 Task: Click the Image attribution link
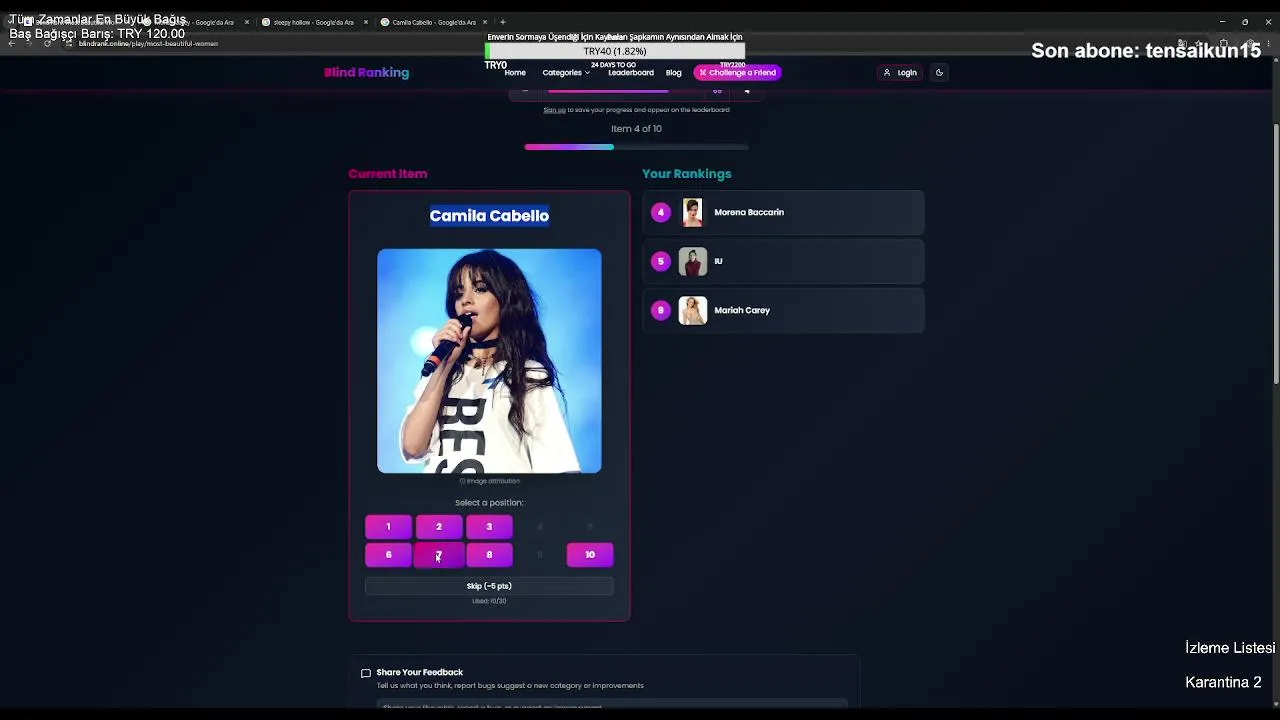tap(489, 481)
